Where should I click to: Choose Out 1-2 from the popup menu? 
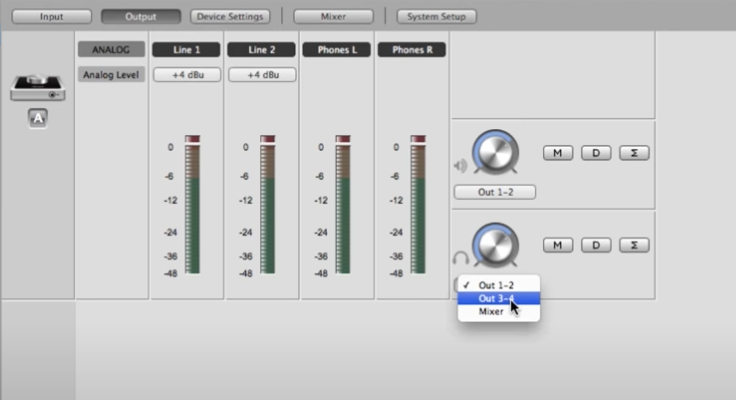click(498, 285)
